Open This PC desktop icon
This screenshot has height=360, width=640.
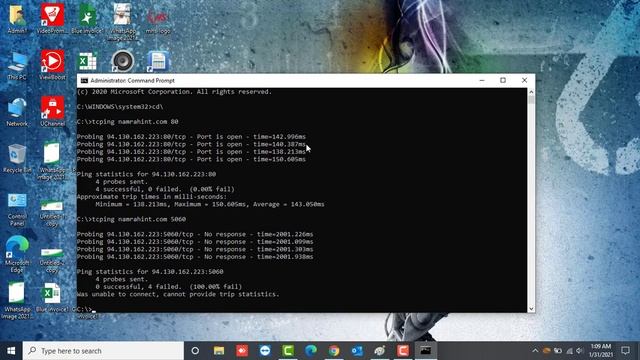[17, 65]
